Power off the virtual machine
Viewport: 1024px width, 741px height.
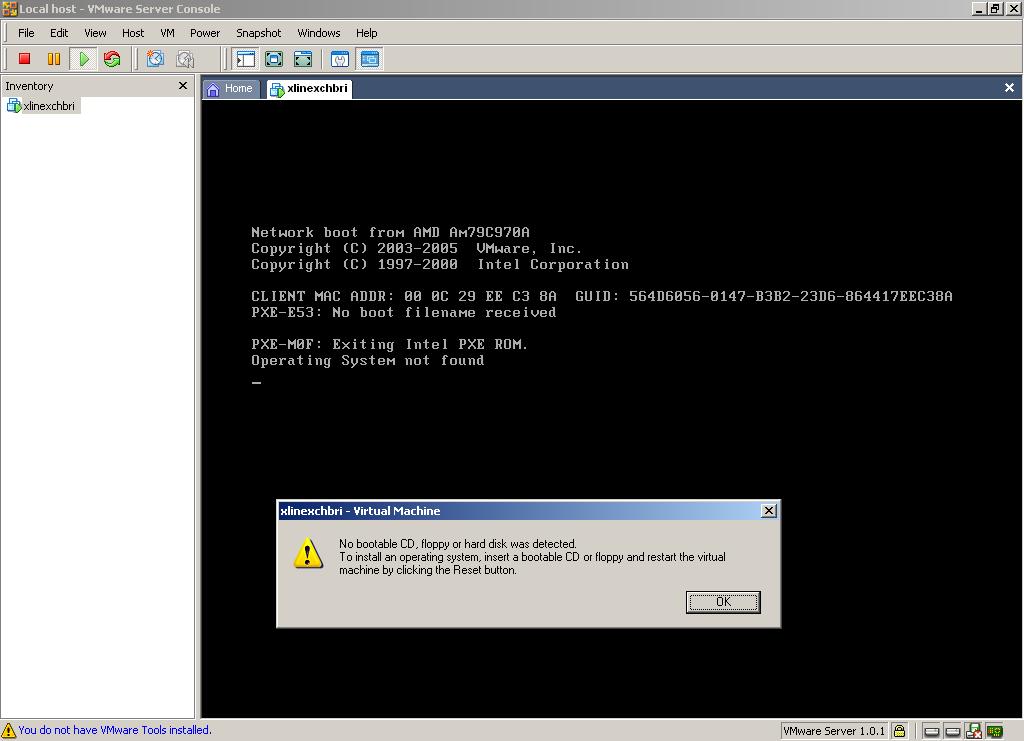[x=24, y=59]
